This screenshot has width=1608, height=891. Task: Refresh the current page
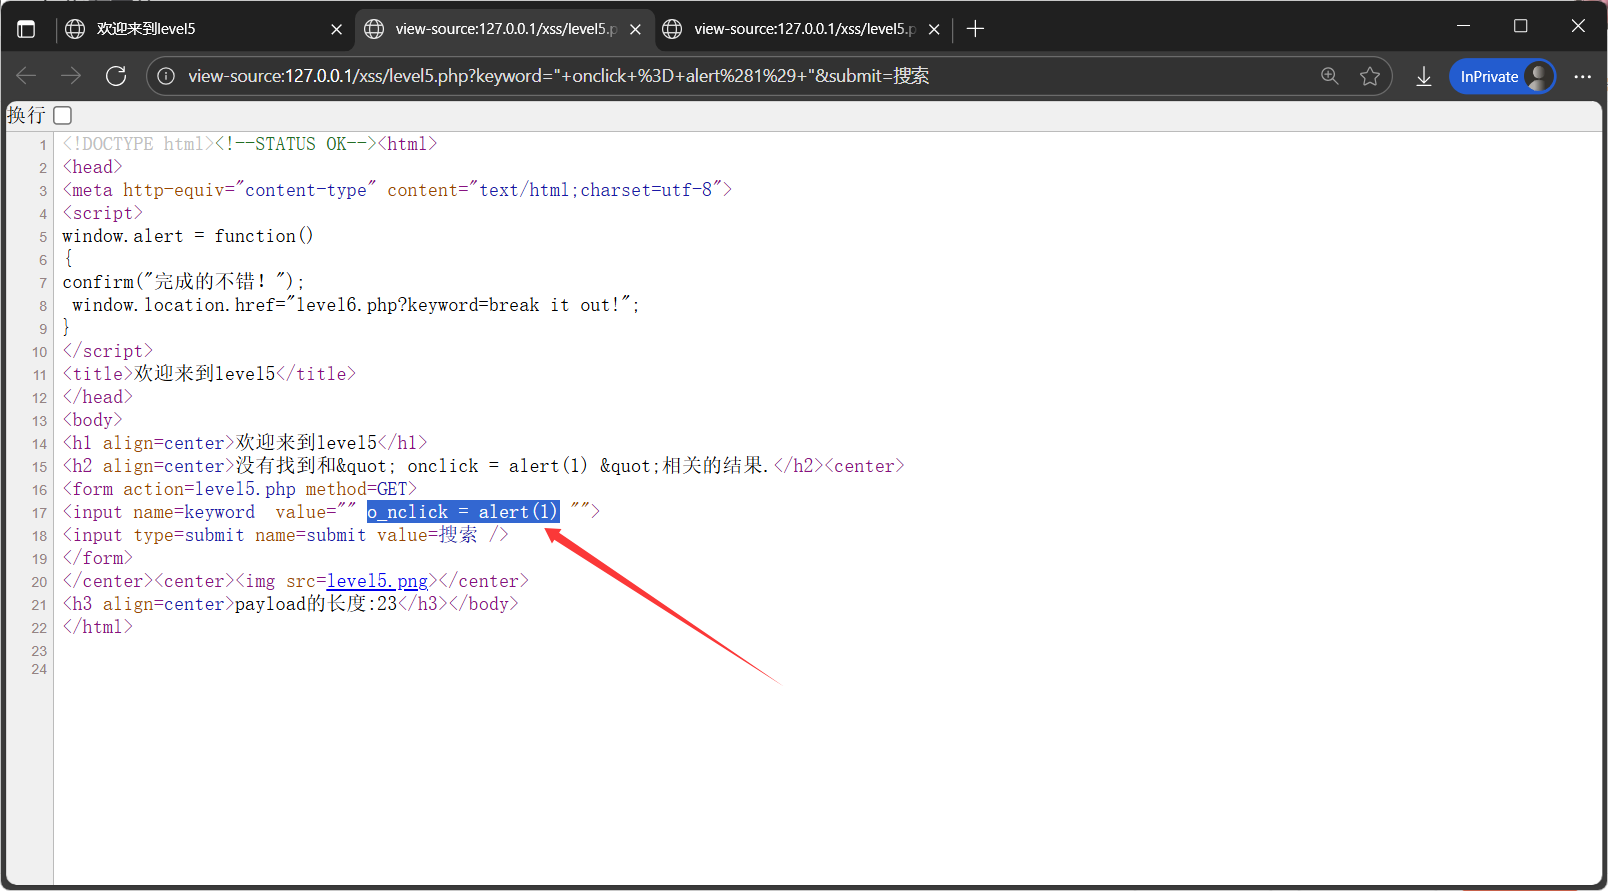click(116, 76)
